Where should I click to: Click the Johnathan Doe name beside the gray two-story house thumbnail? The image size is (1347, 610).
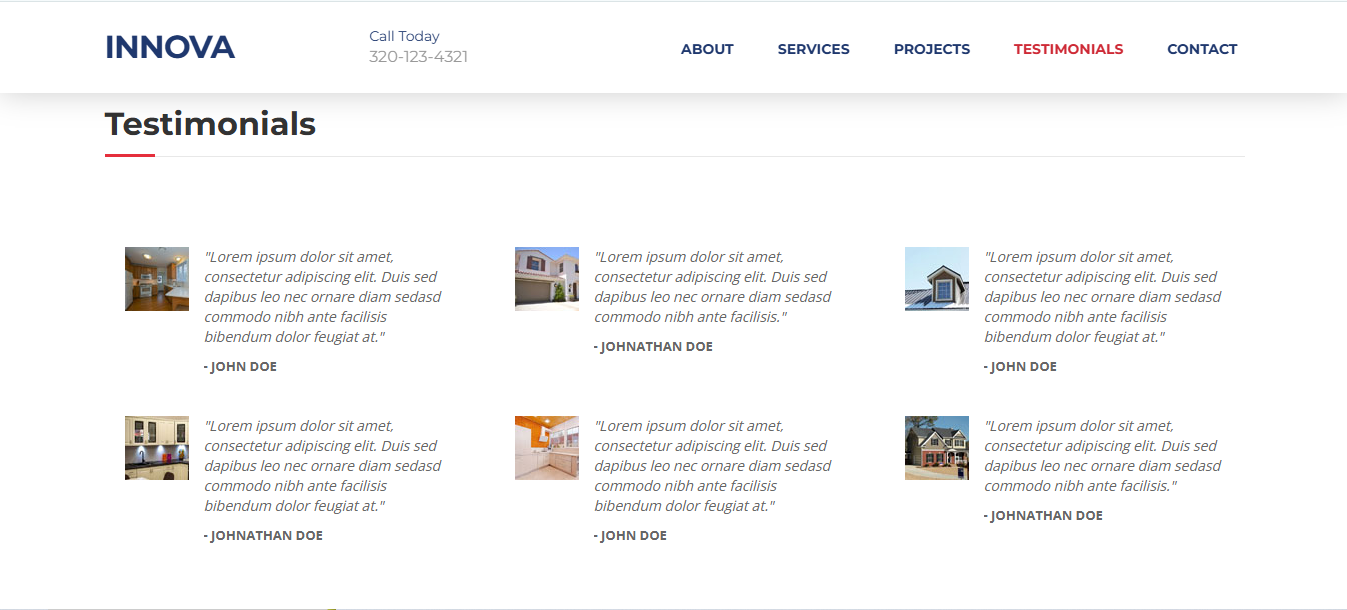pos(1043,516)
